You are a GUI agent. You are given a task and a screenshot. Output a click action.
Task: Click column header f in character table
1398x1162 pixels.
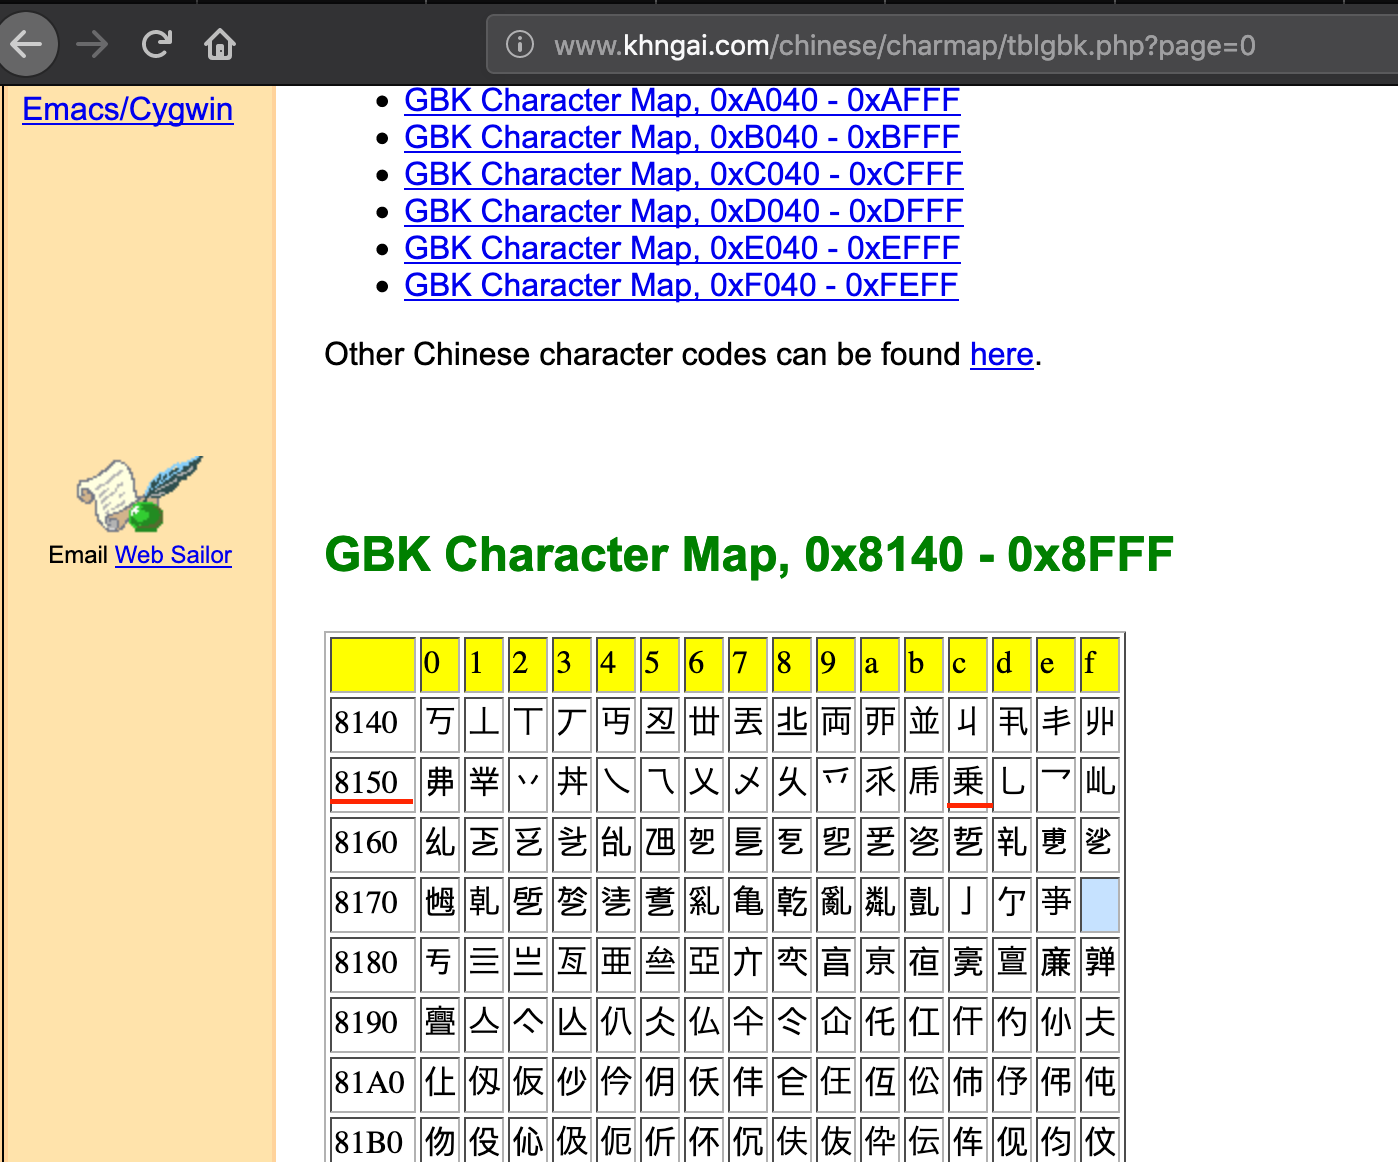[x=1100, y=664]
